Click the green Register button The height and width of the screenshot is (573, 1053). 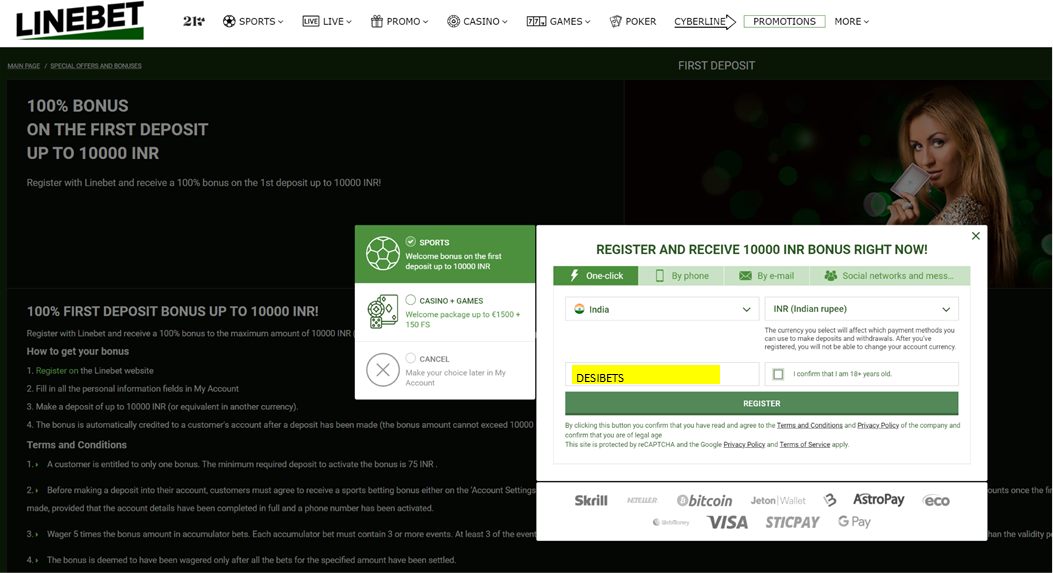(x=762, y=404)
